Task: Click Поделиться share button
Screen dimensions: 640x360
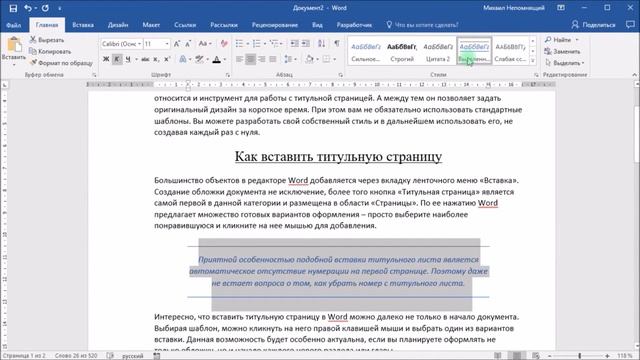Action: [x=593, y=25]
